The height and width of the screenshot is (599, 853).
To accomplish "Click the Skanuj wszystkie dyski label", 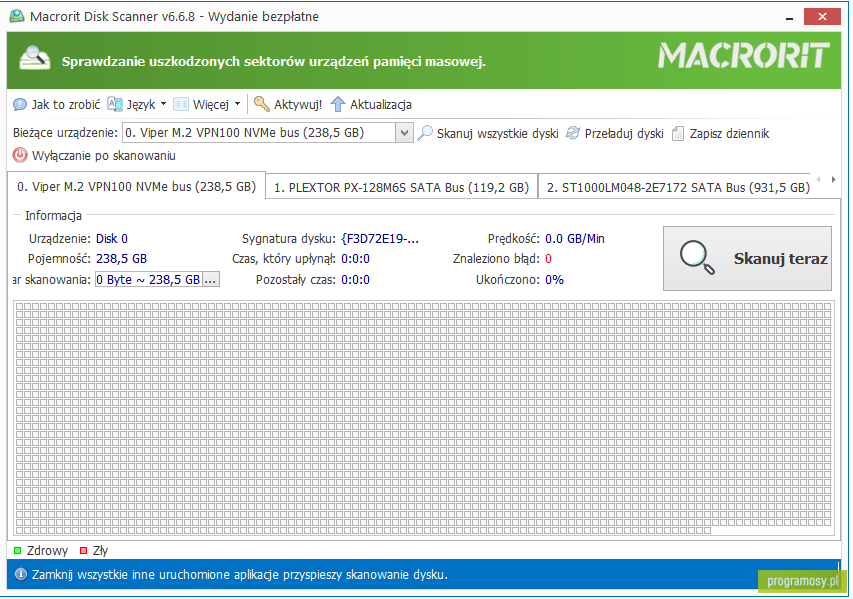I will tap(498, 134).
